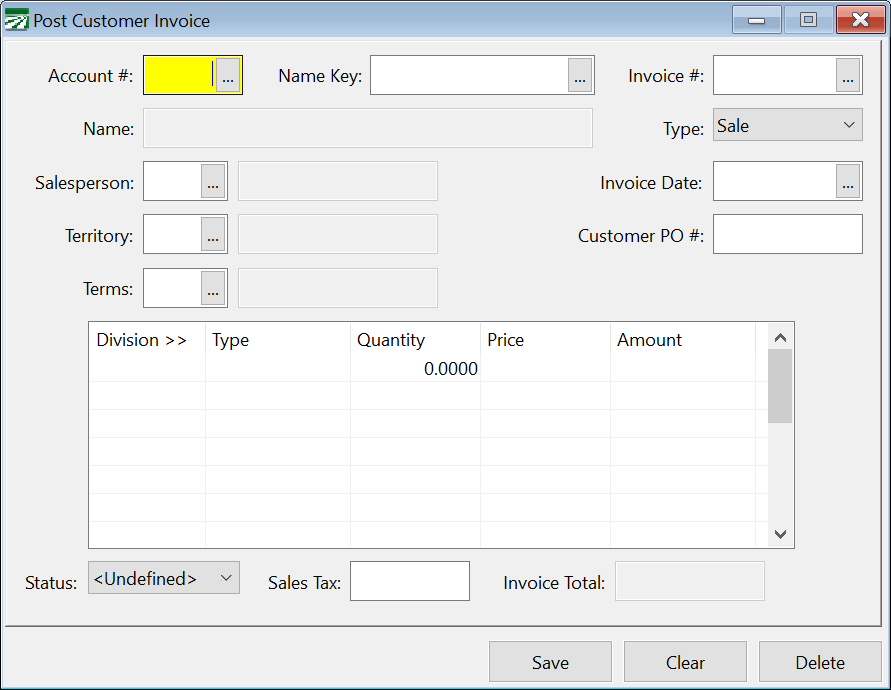Screen dimensions: 891x690
Task: Open the Invoice # lookup ellipsis button
Action: tap(848, 76)
